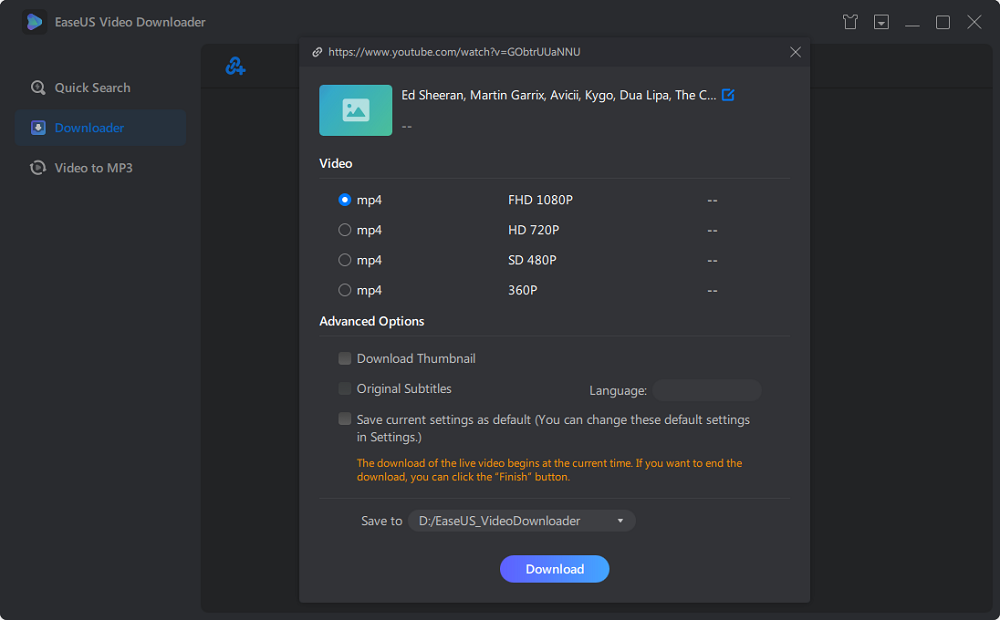Switch to Video to MP3 tab

[93, 168]
